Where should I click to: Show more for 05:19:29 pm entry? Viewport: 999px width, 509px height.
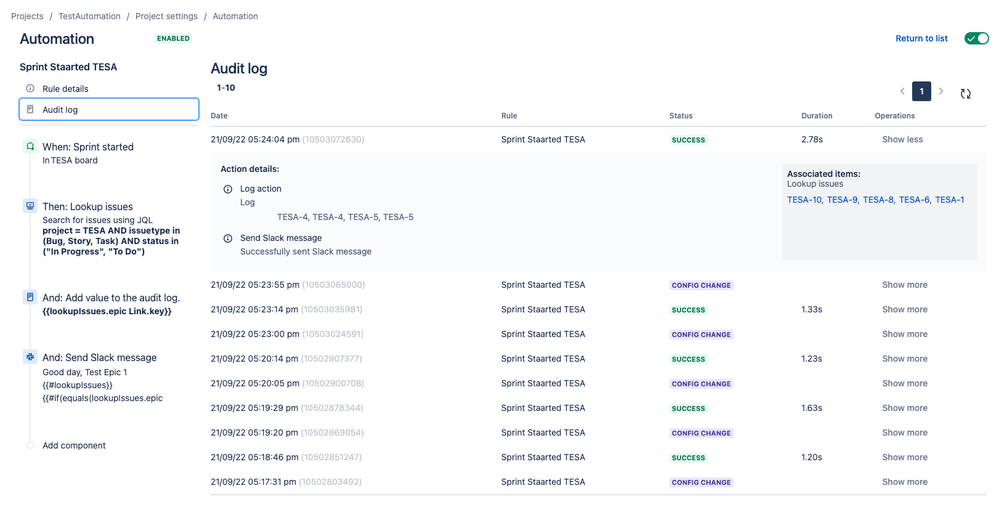(905, 408)
